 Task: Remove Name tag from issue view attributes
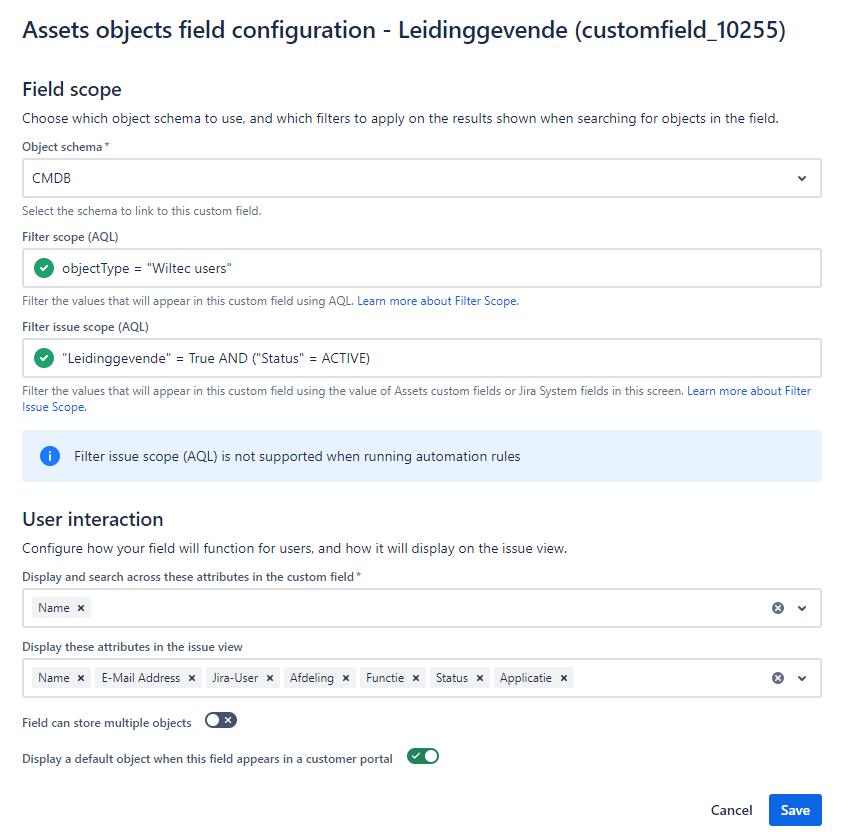pyautogui.click(x=81, y=678)
